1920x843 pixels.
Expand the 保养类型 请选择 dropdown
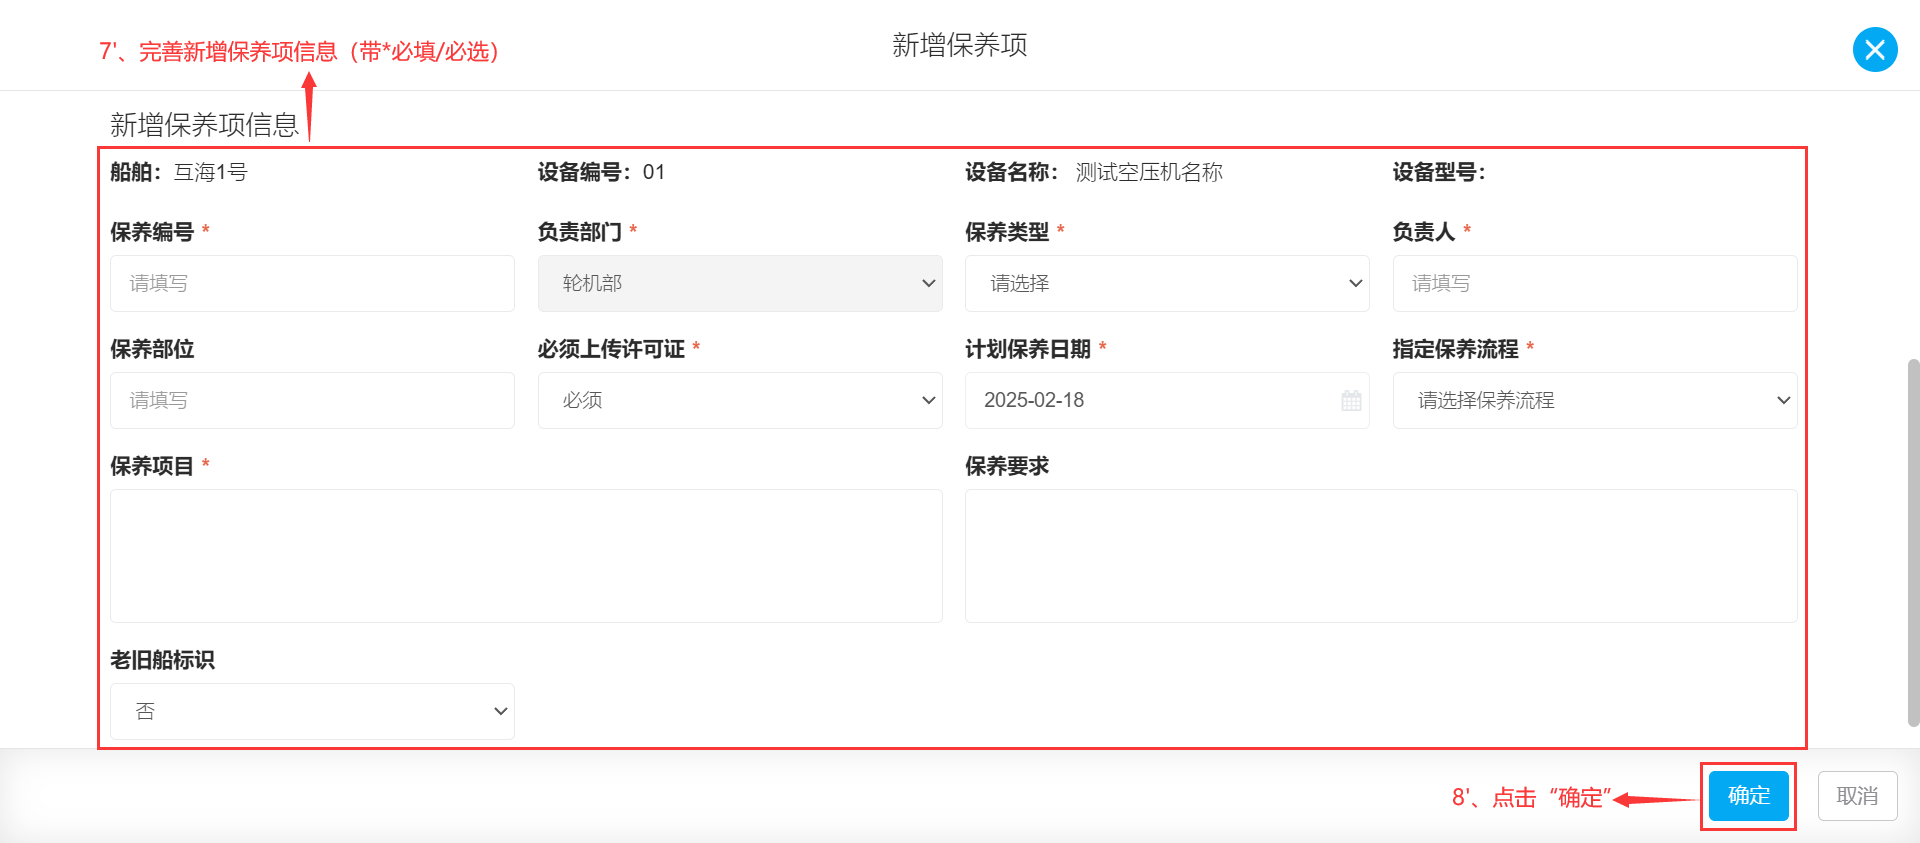(x=1167, y=283)
